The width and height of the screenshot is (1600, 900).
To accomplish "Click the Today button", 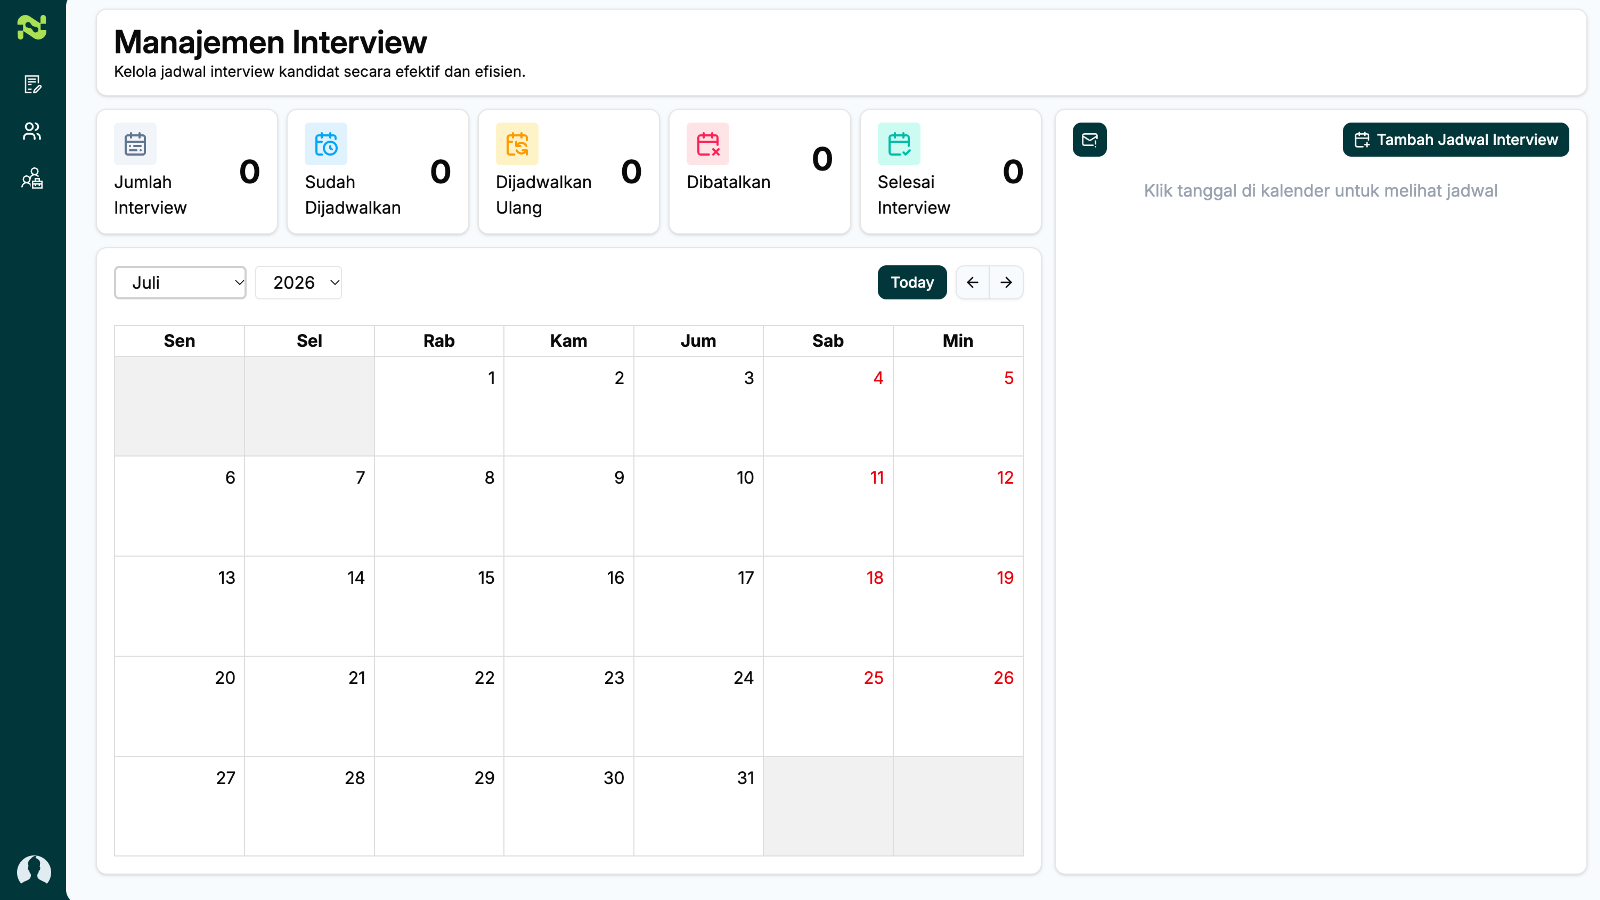I will (912, 283).
